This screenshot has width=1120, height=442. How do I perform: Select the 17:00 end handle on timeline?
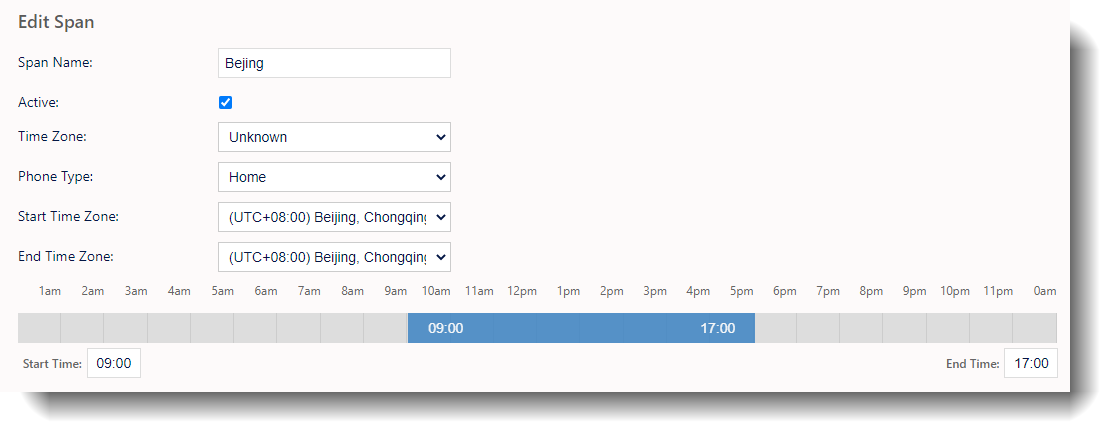718,328
